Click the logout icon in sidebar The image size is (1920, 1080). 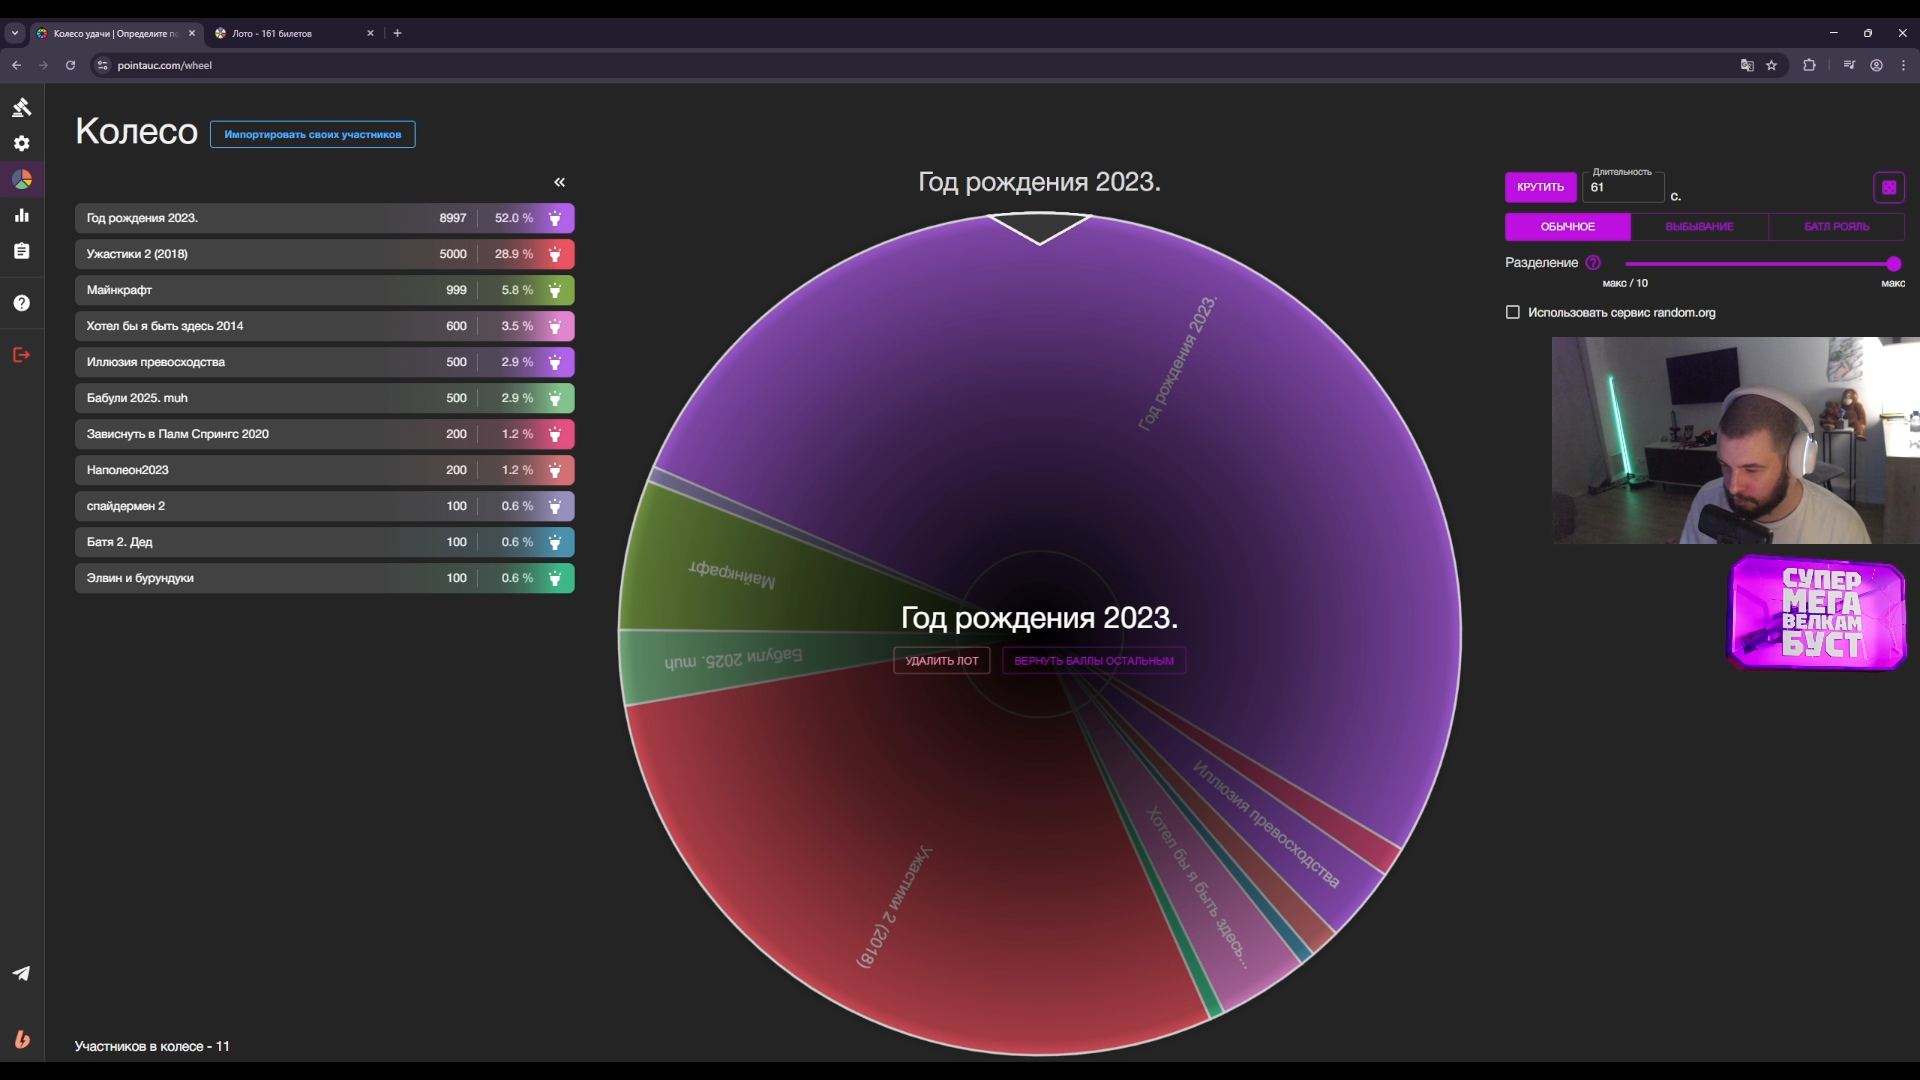click(x=22, y=355)
